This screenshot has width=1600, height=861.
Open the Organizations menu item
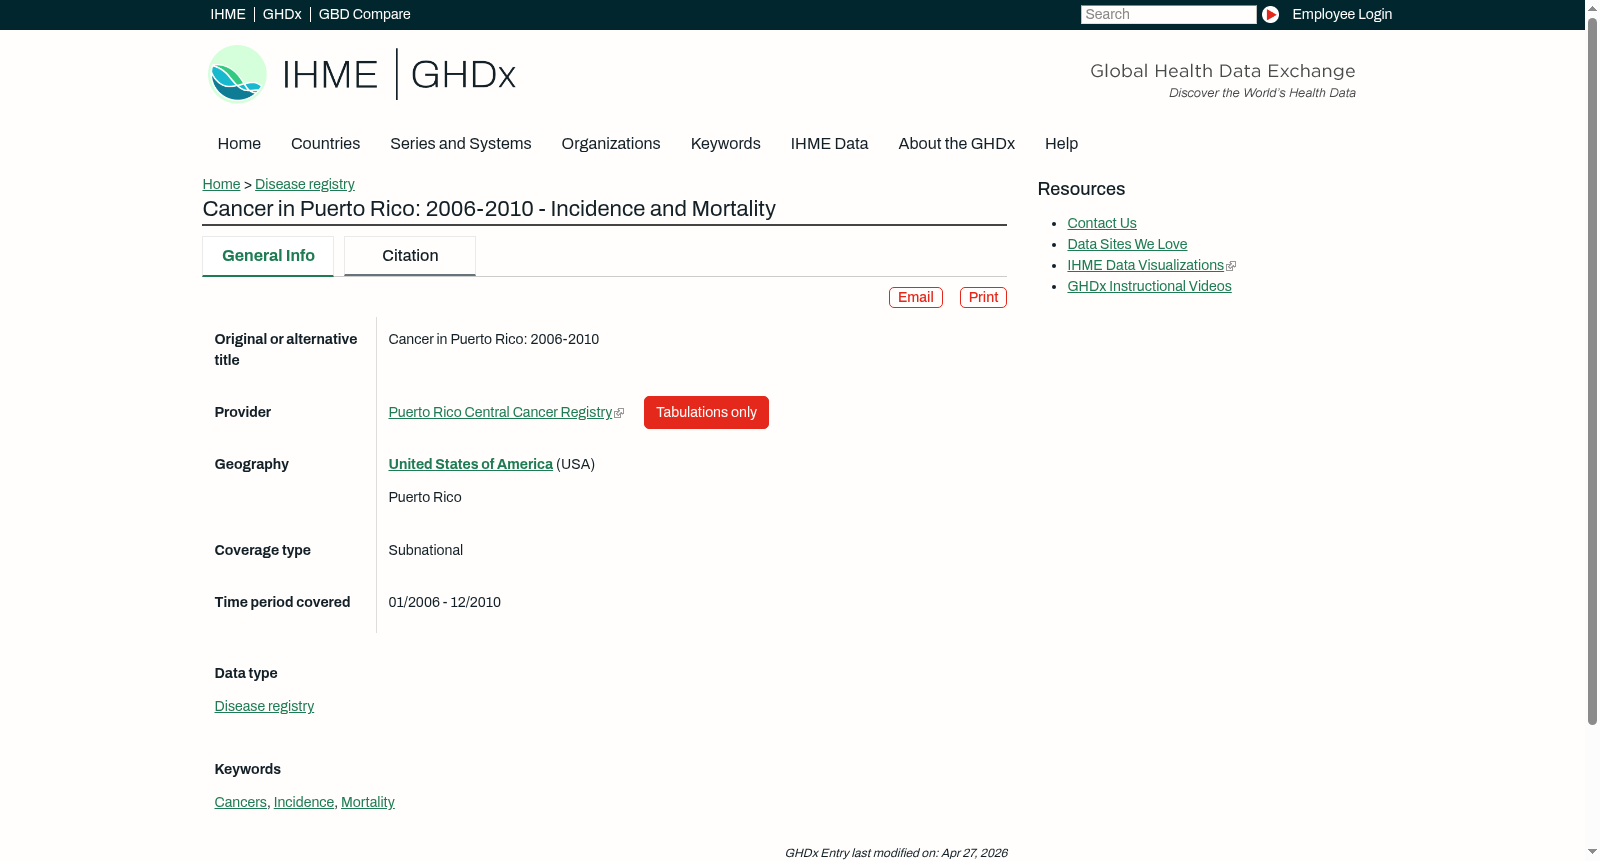pyautogui.click(x=611, y=144)
